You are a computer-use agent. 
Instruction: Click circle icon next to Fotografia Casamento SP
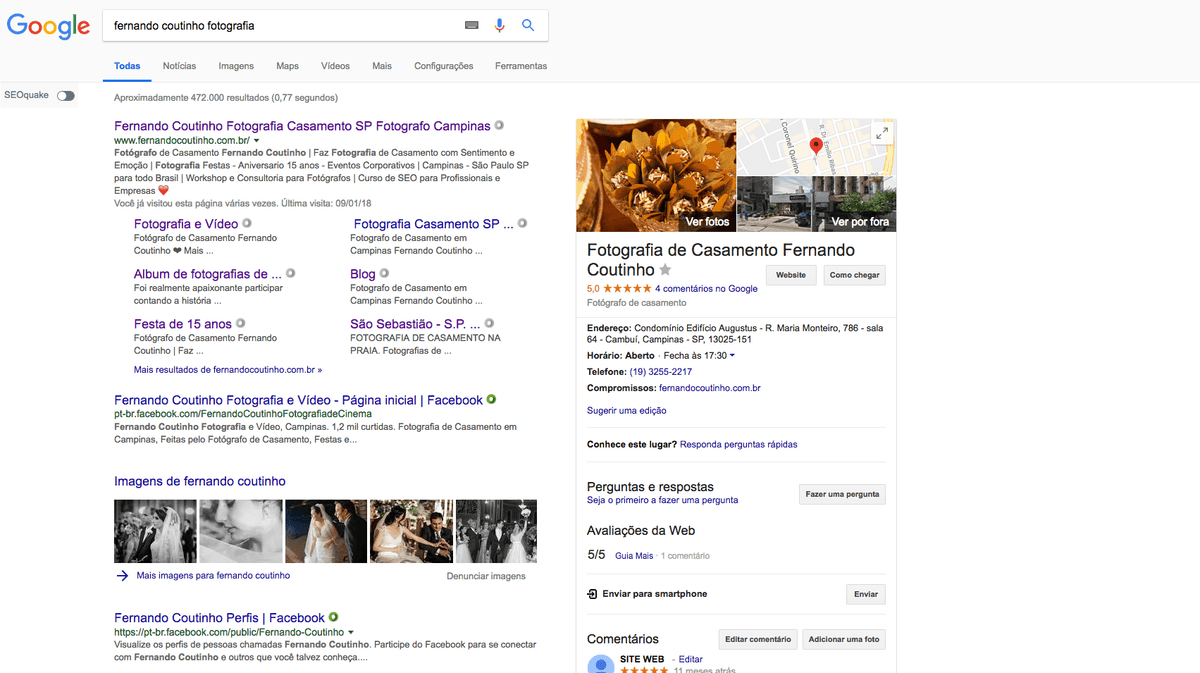pos(522,224)
